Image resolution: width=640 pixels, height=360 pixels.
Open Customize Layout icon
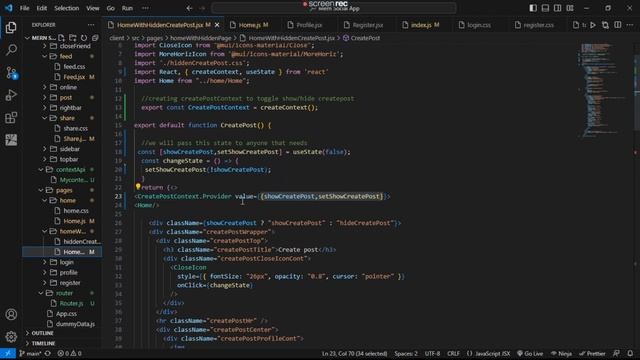[x=570, y=8]
